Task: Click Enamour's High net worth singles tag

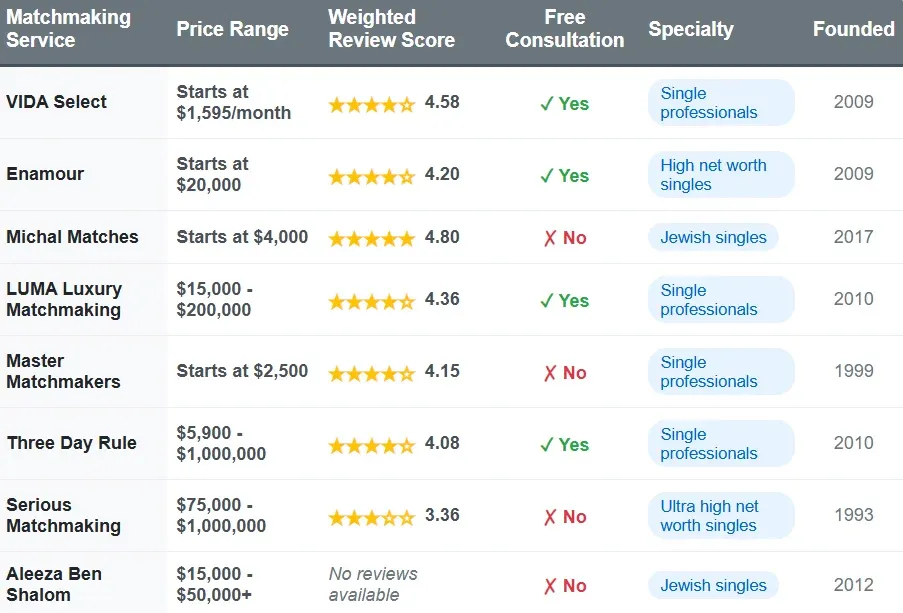Action: click(x=720, y=175)
